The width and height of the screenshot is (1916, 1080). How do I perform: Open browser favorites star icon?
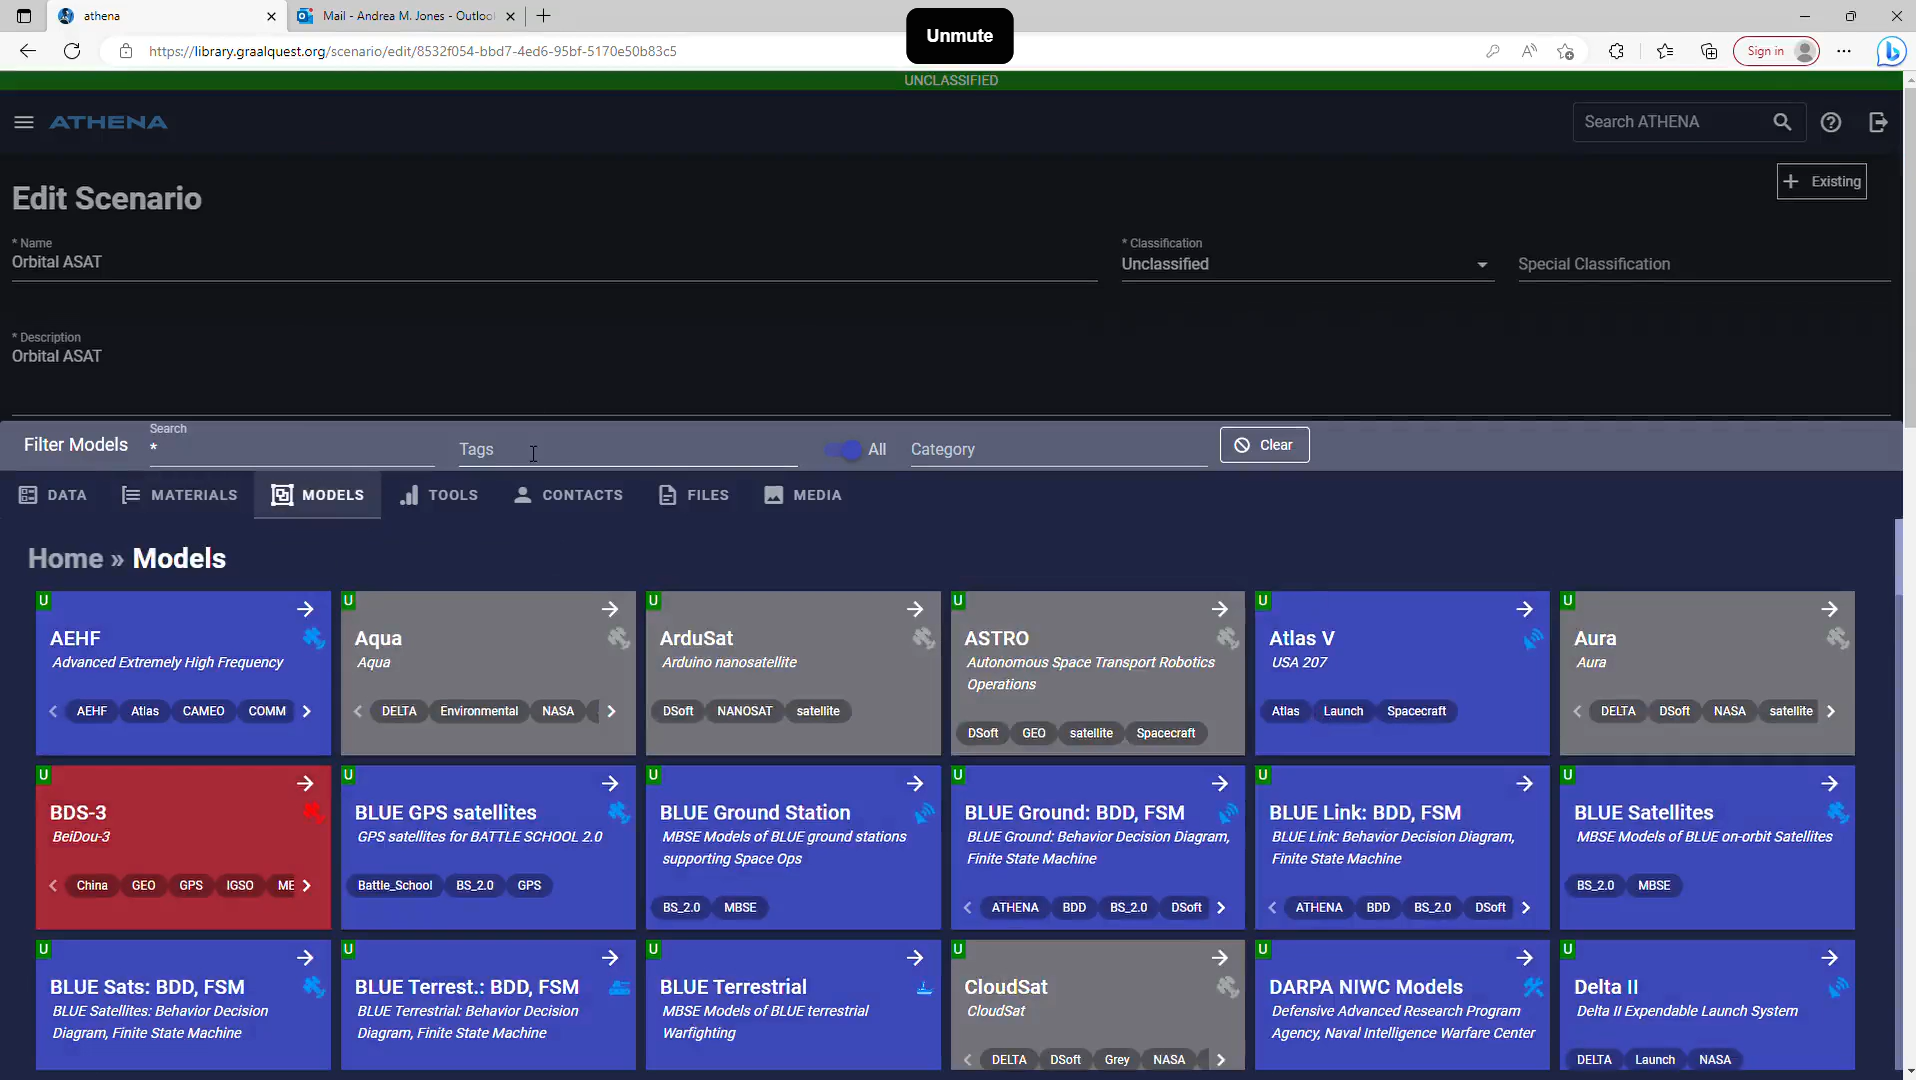[1664, 51]
